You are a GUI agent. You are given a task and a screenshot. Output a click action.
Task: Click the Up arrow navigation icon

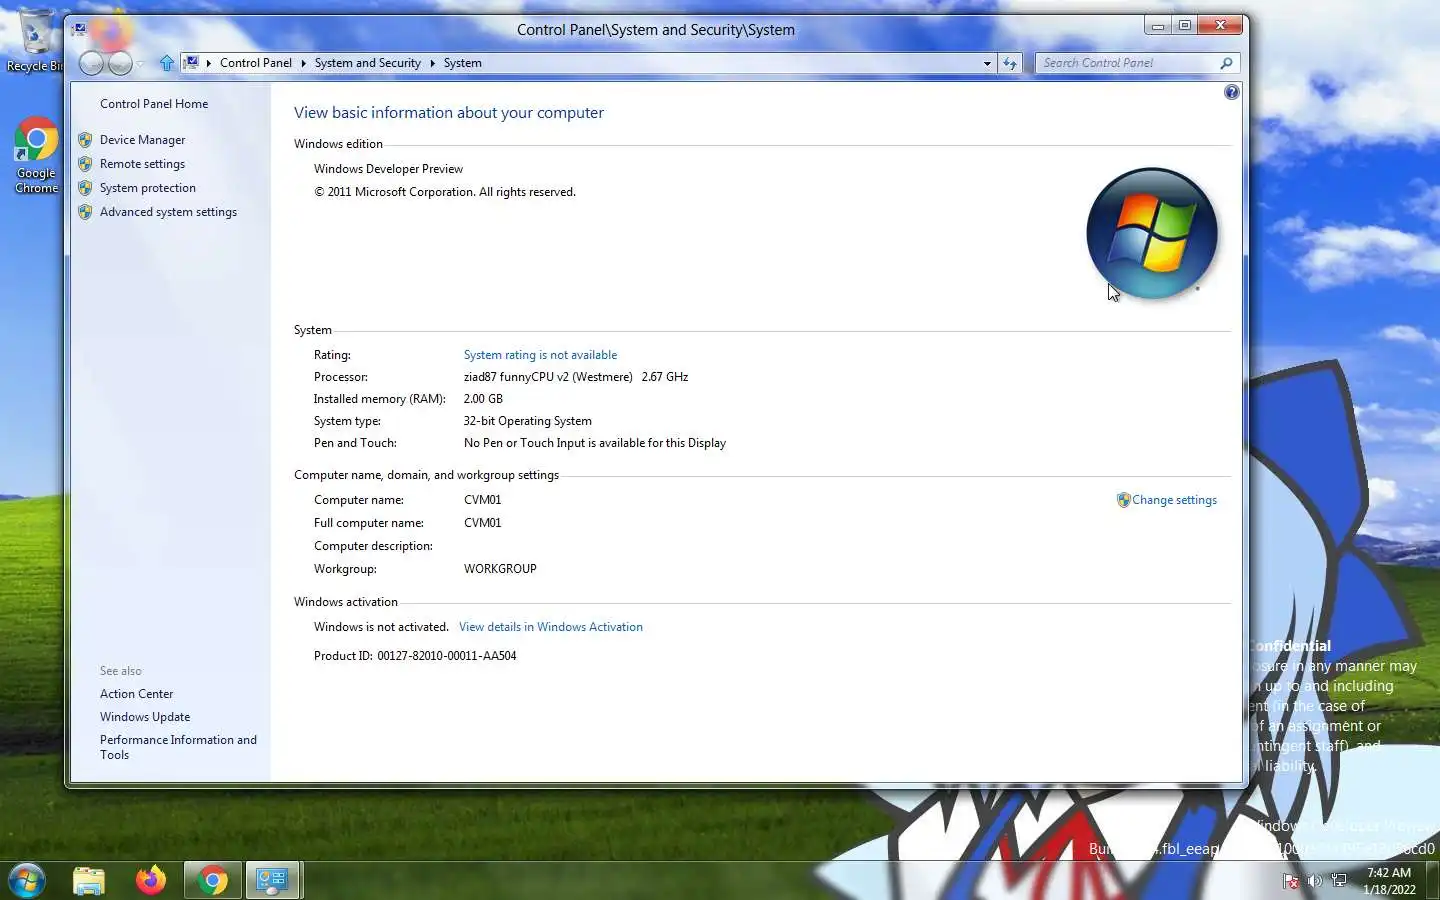tap(167, 63)
